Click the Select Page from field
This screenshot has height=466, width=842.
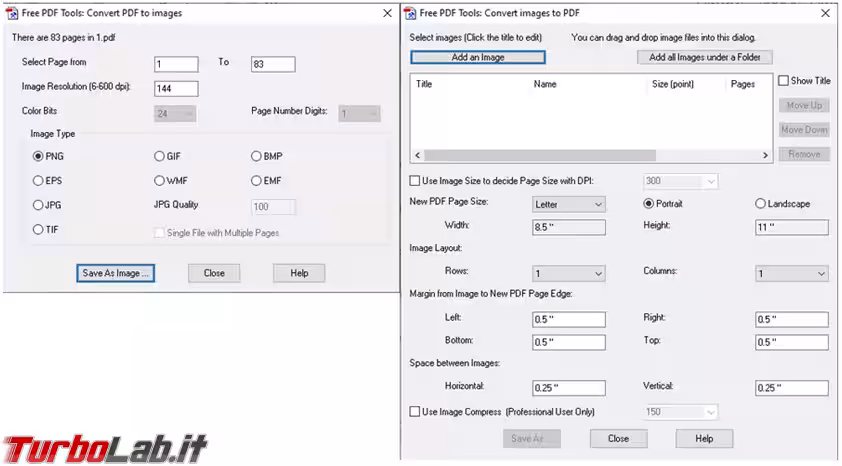pos(176,64)
